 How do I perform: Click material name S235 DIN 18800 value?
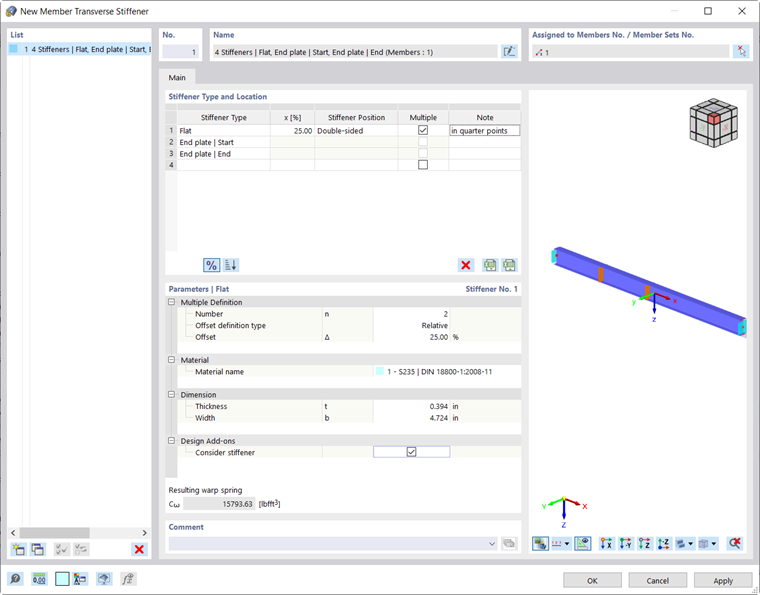point(447,372)
